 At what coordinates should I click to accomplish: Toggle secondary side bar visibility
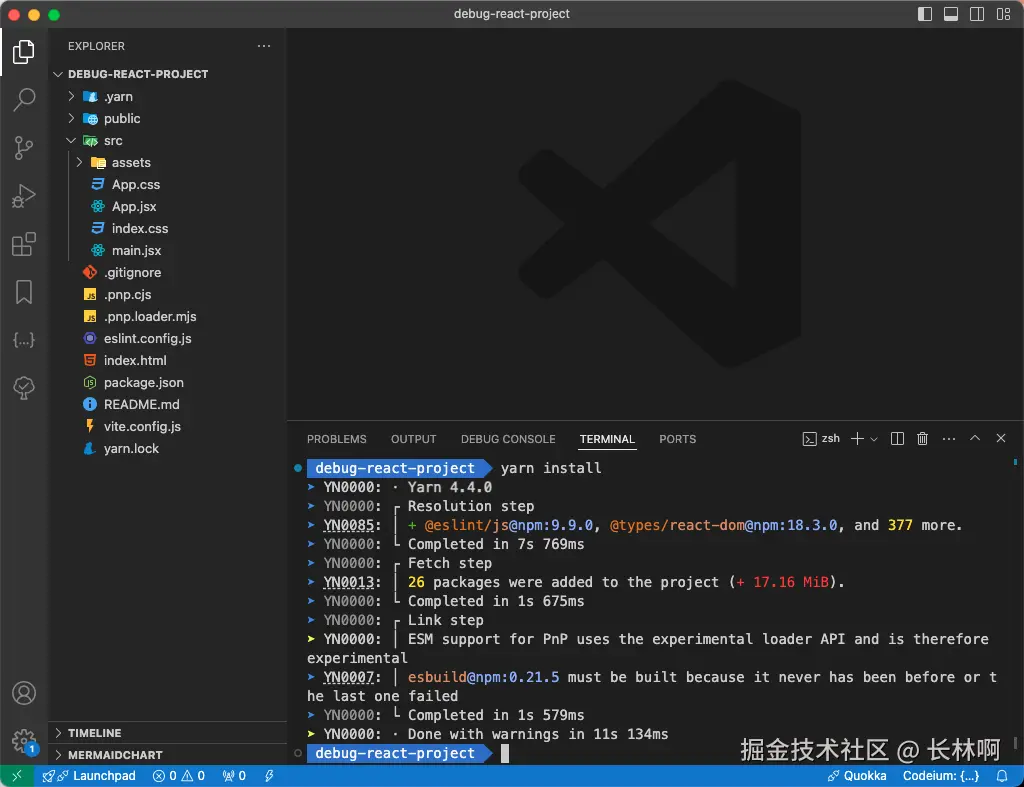click(x=977, y=14)
